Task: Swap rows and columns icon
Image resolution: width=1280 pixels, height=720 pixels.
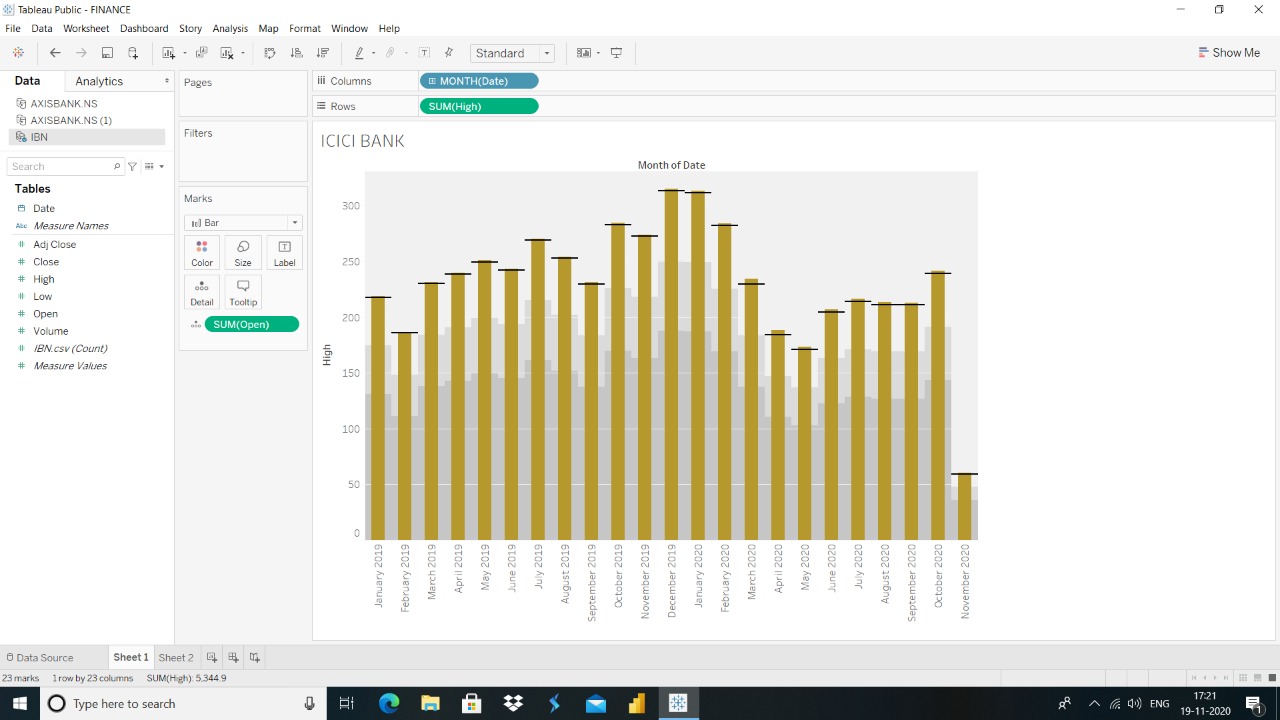Action: tap(270, 53)
